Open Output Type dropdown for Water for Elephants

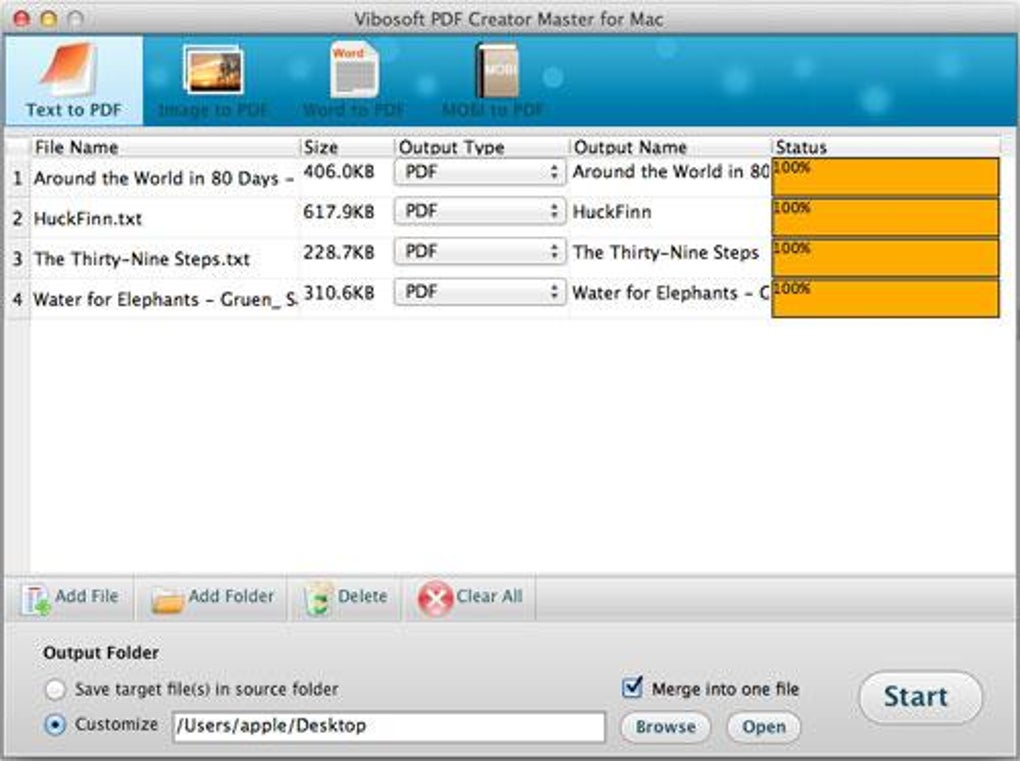tap(479, 292)
